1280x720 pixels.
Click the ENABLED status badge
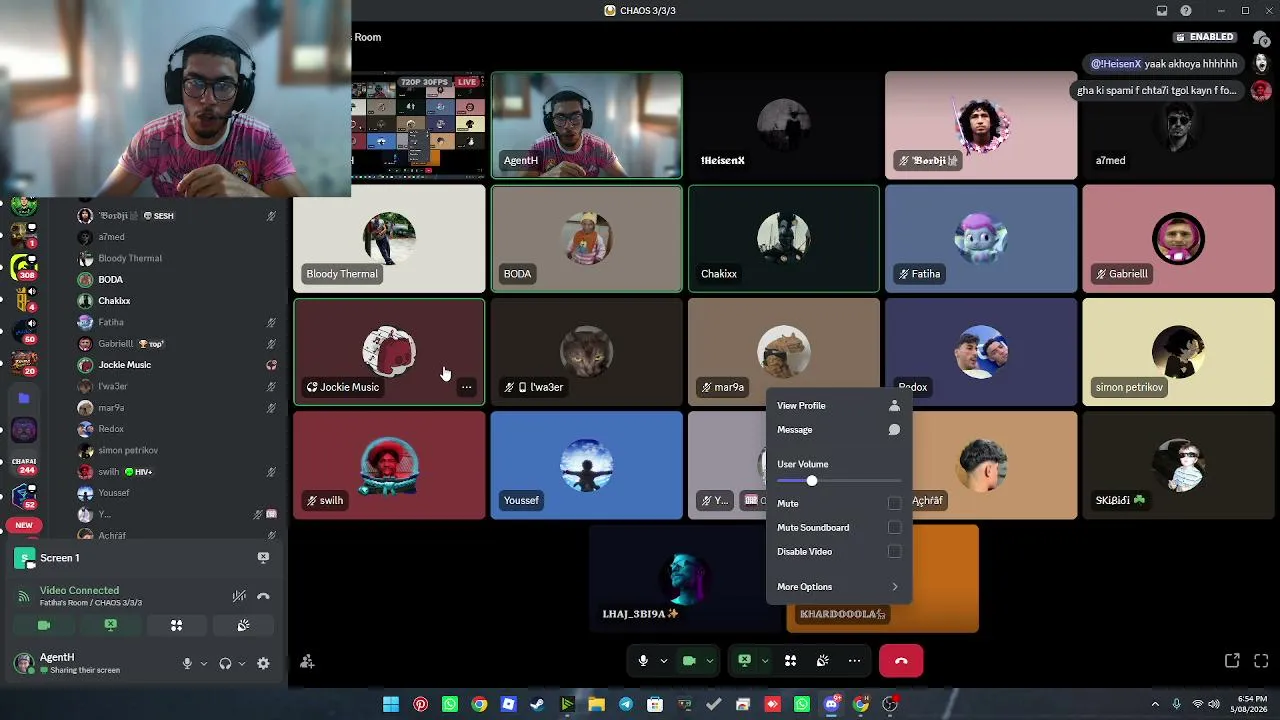(x=1205, y=37)
